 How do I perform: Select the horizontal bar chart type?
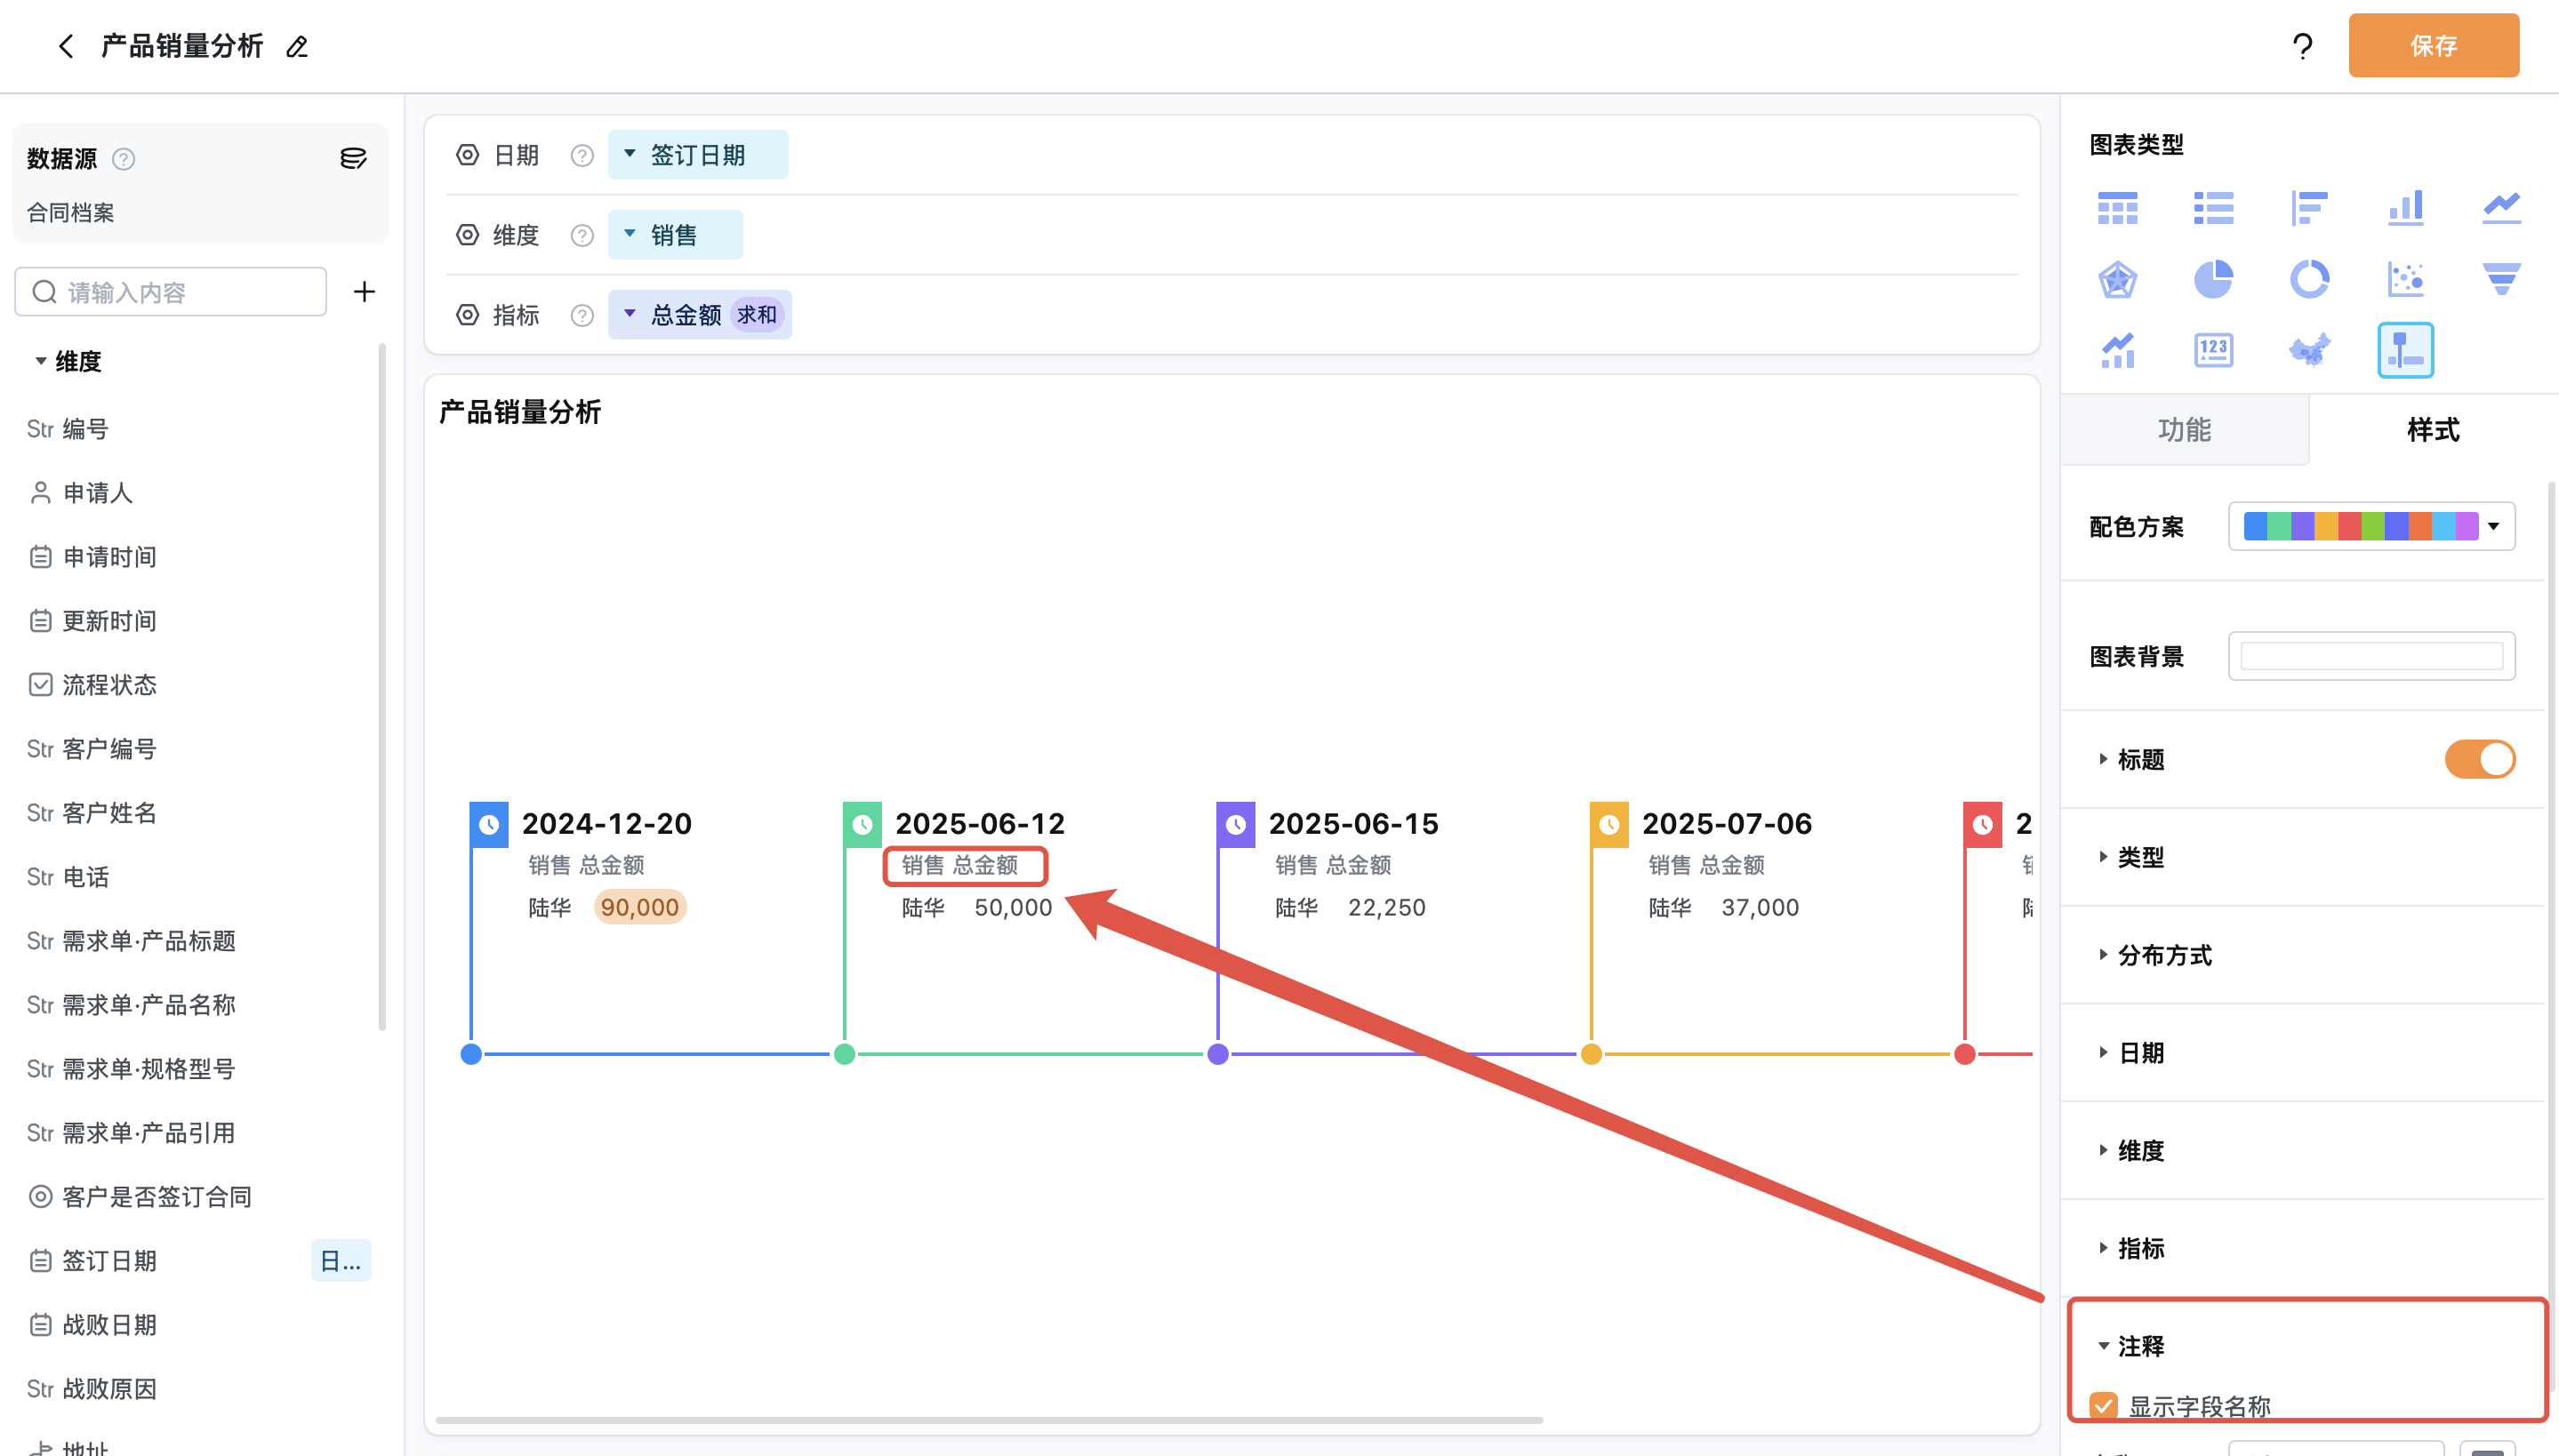click(x=2309, y=208)
